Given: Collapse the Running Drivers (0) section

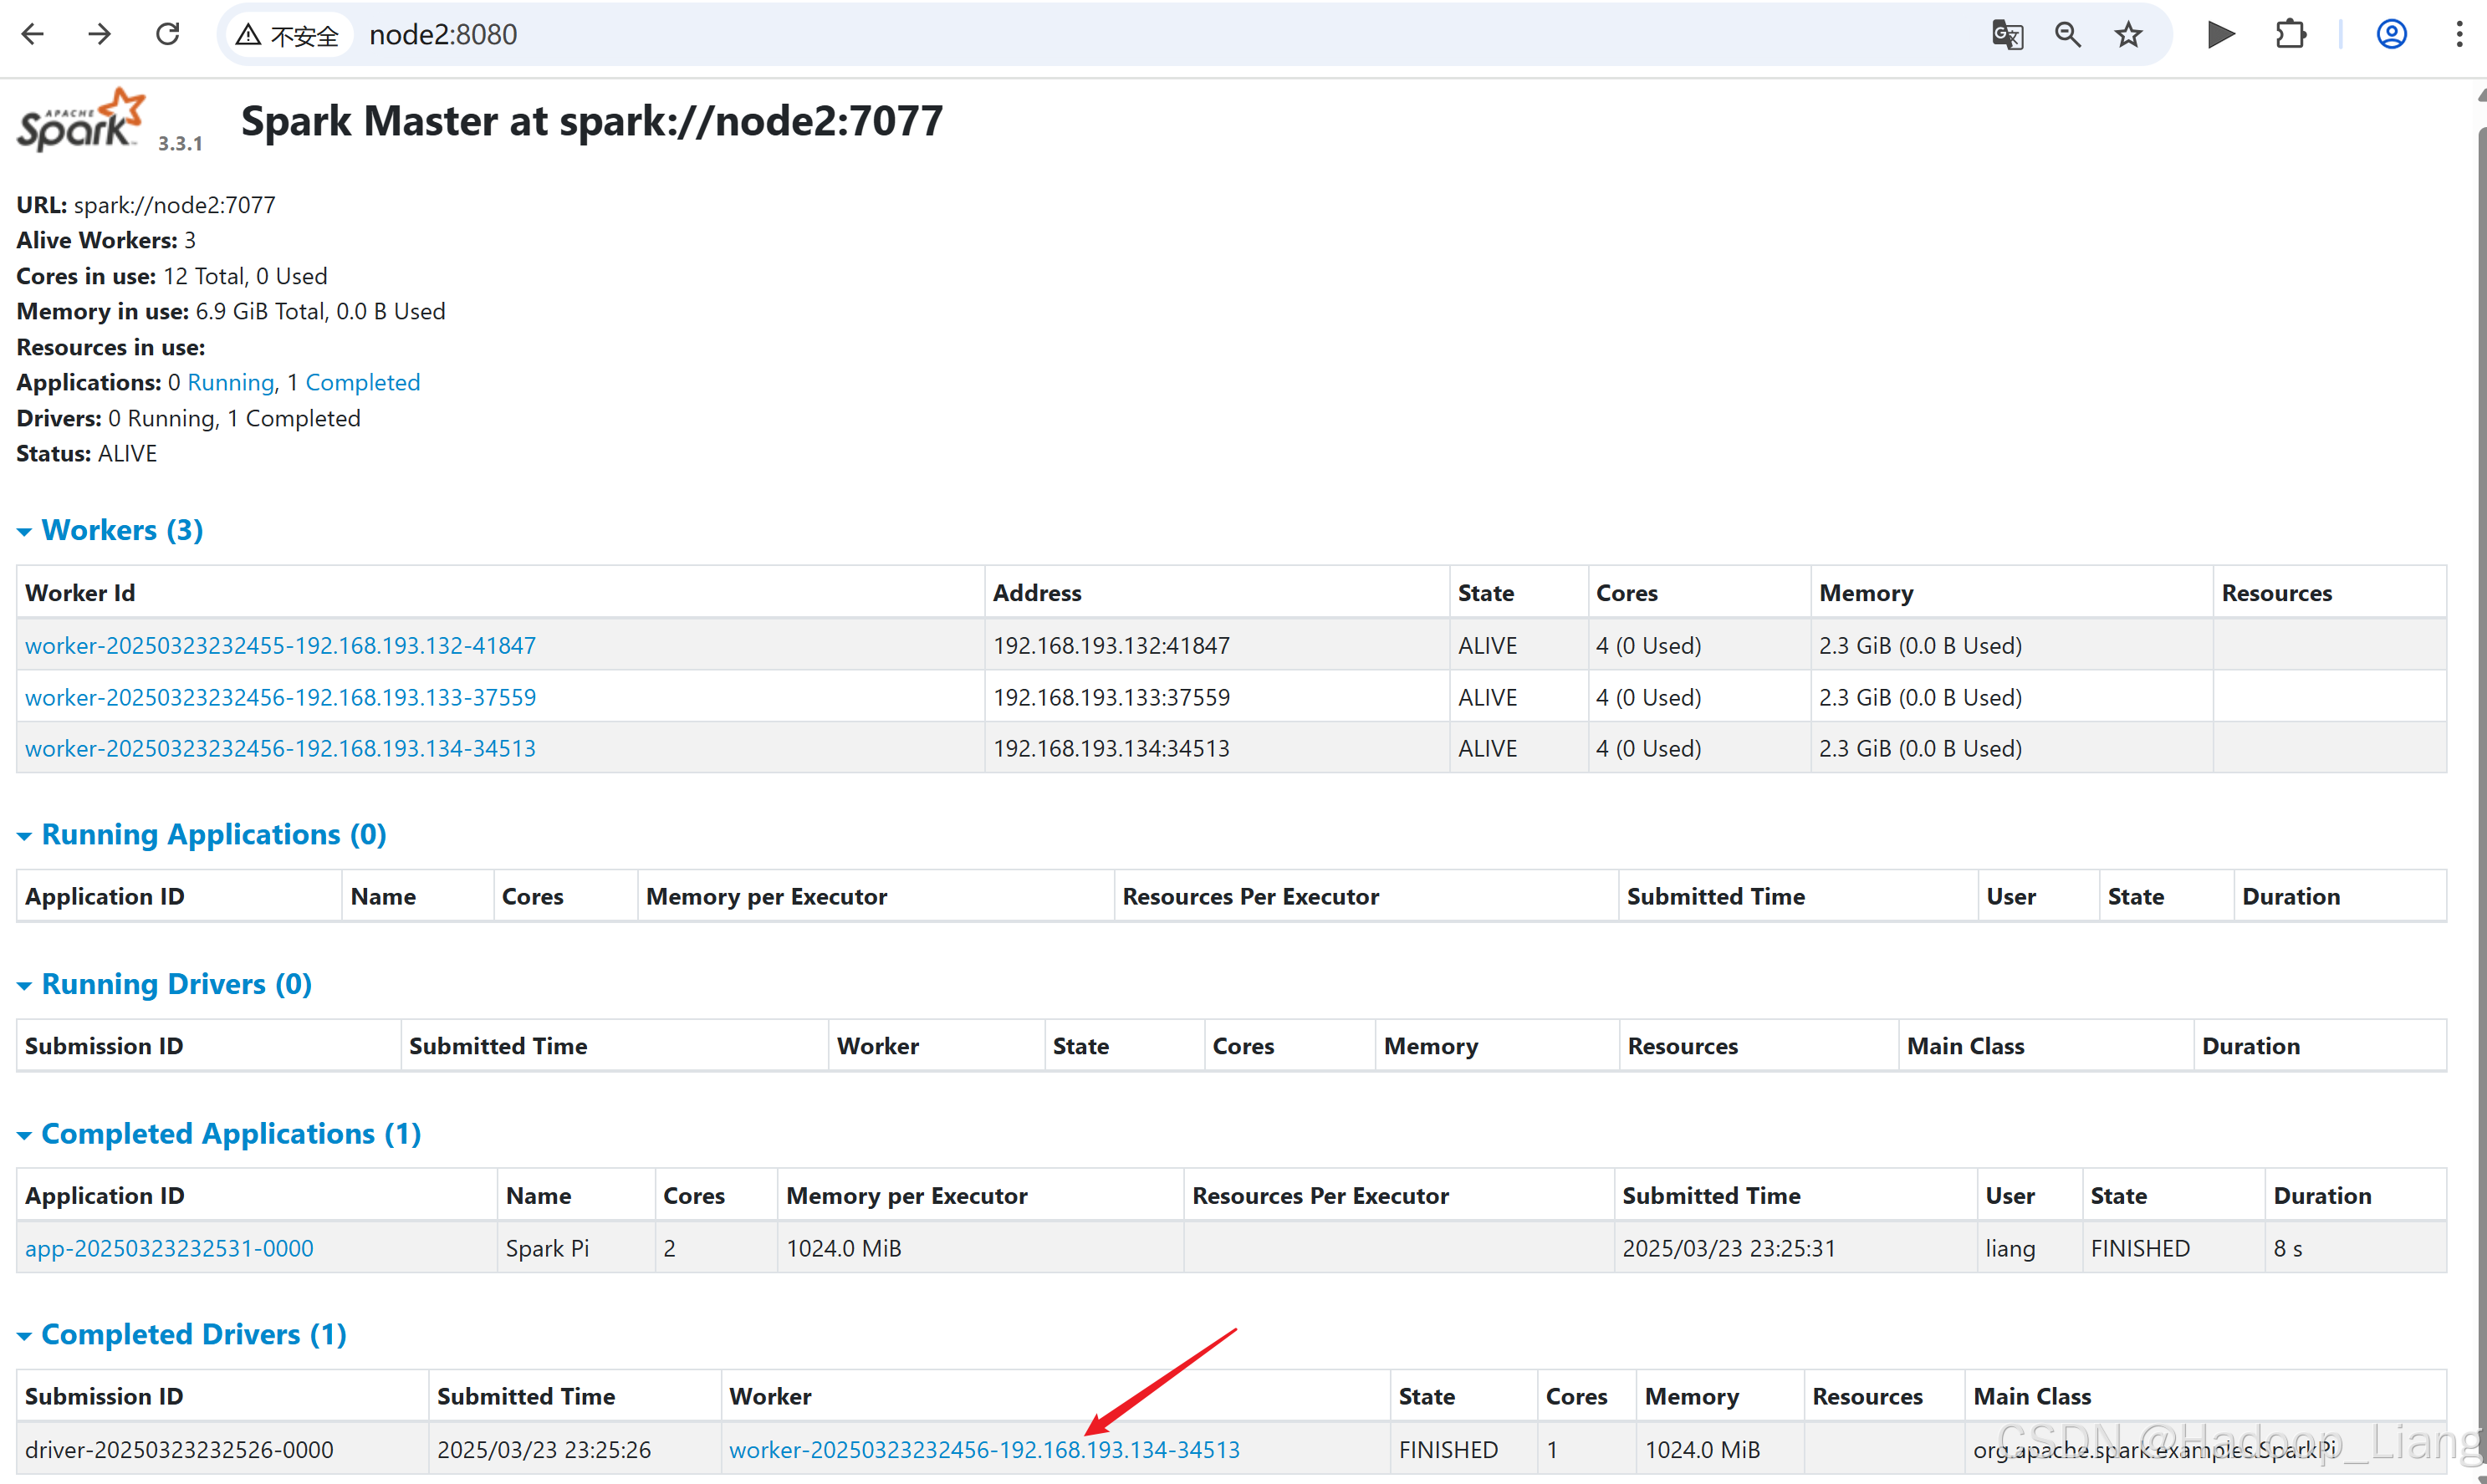Looking at the screenshot, I should click(176, 984).
